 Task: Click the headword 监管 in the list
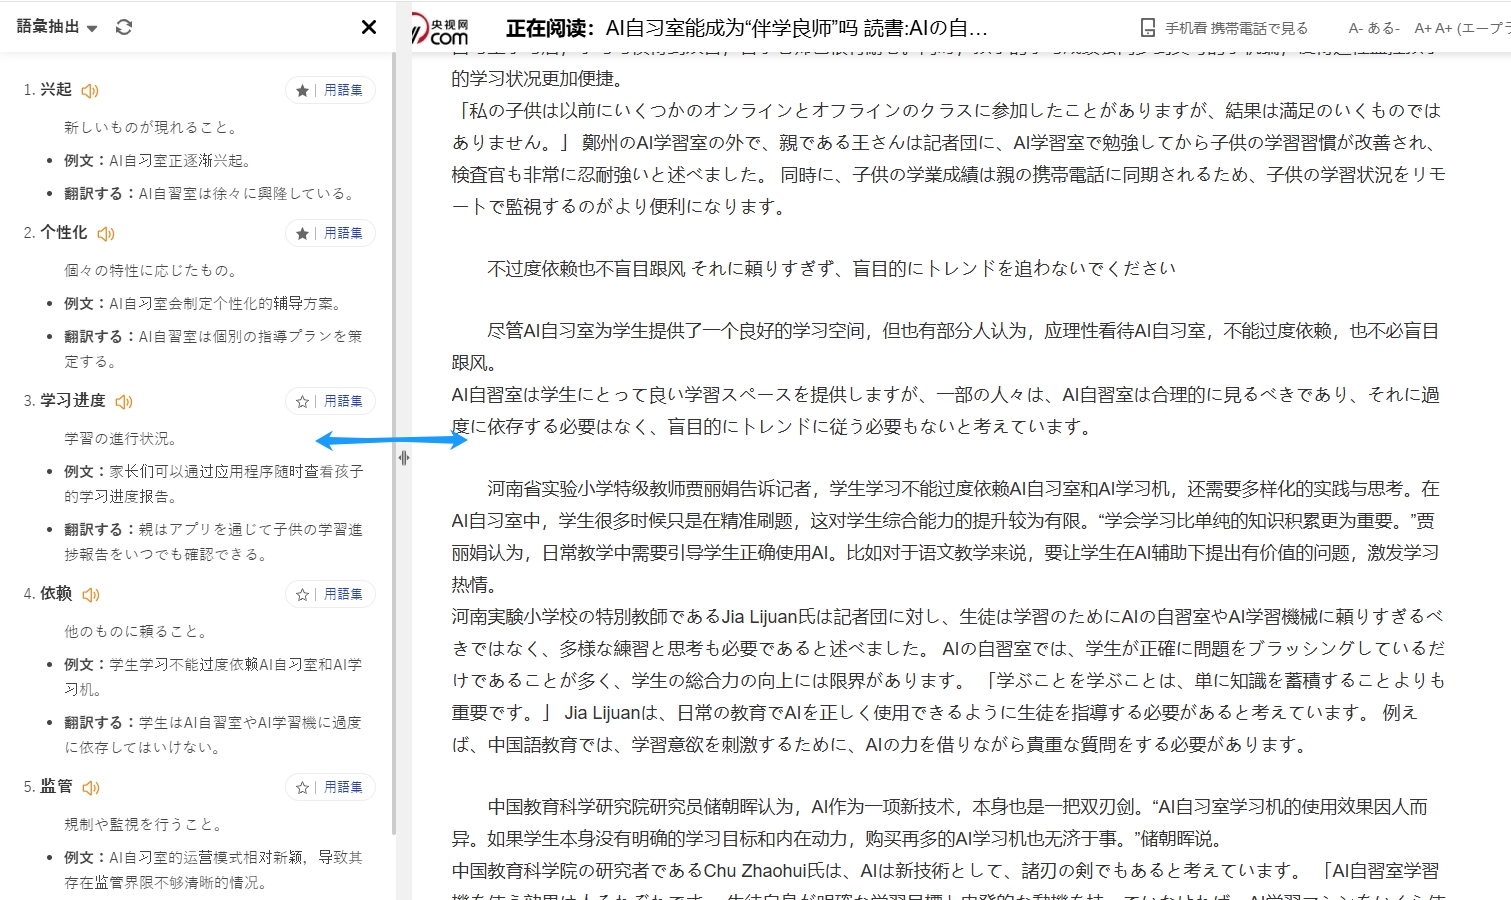tap(56, 787)
